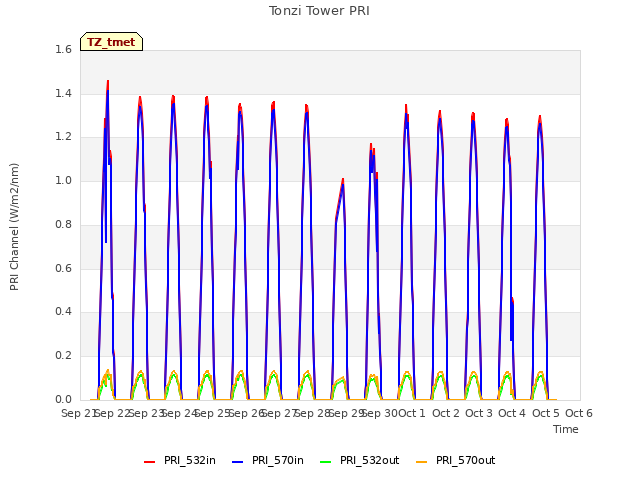Click the Oct 5 x-axis tick label
The height and width of the screenshot is (480, 640).
click(x=546, y=413)
